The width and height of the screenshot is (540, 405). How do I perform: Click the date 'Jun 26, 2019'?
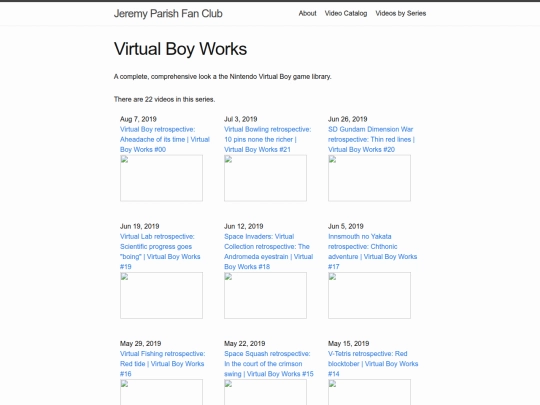[347, 119]
